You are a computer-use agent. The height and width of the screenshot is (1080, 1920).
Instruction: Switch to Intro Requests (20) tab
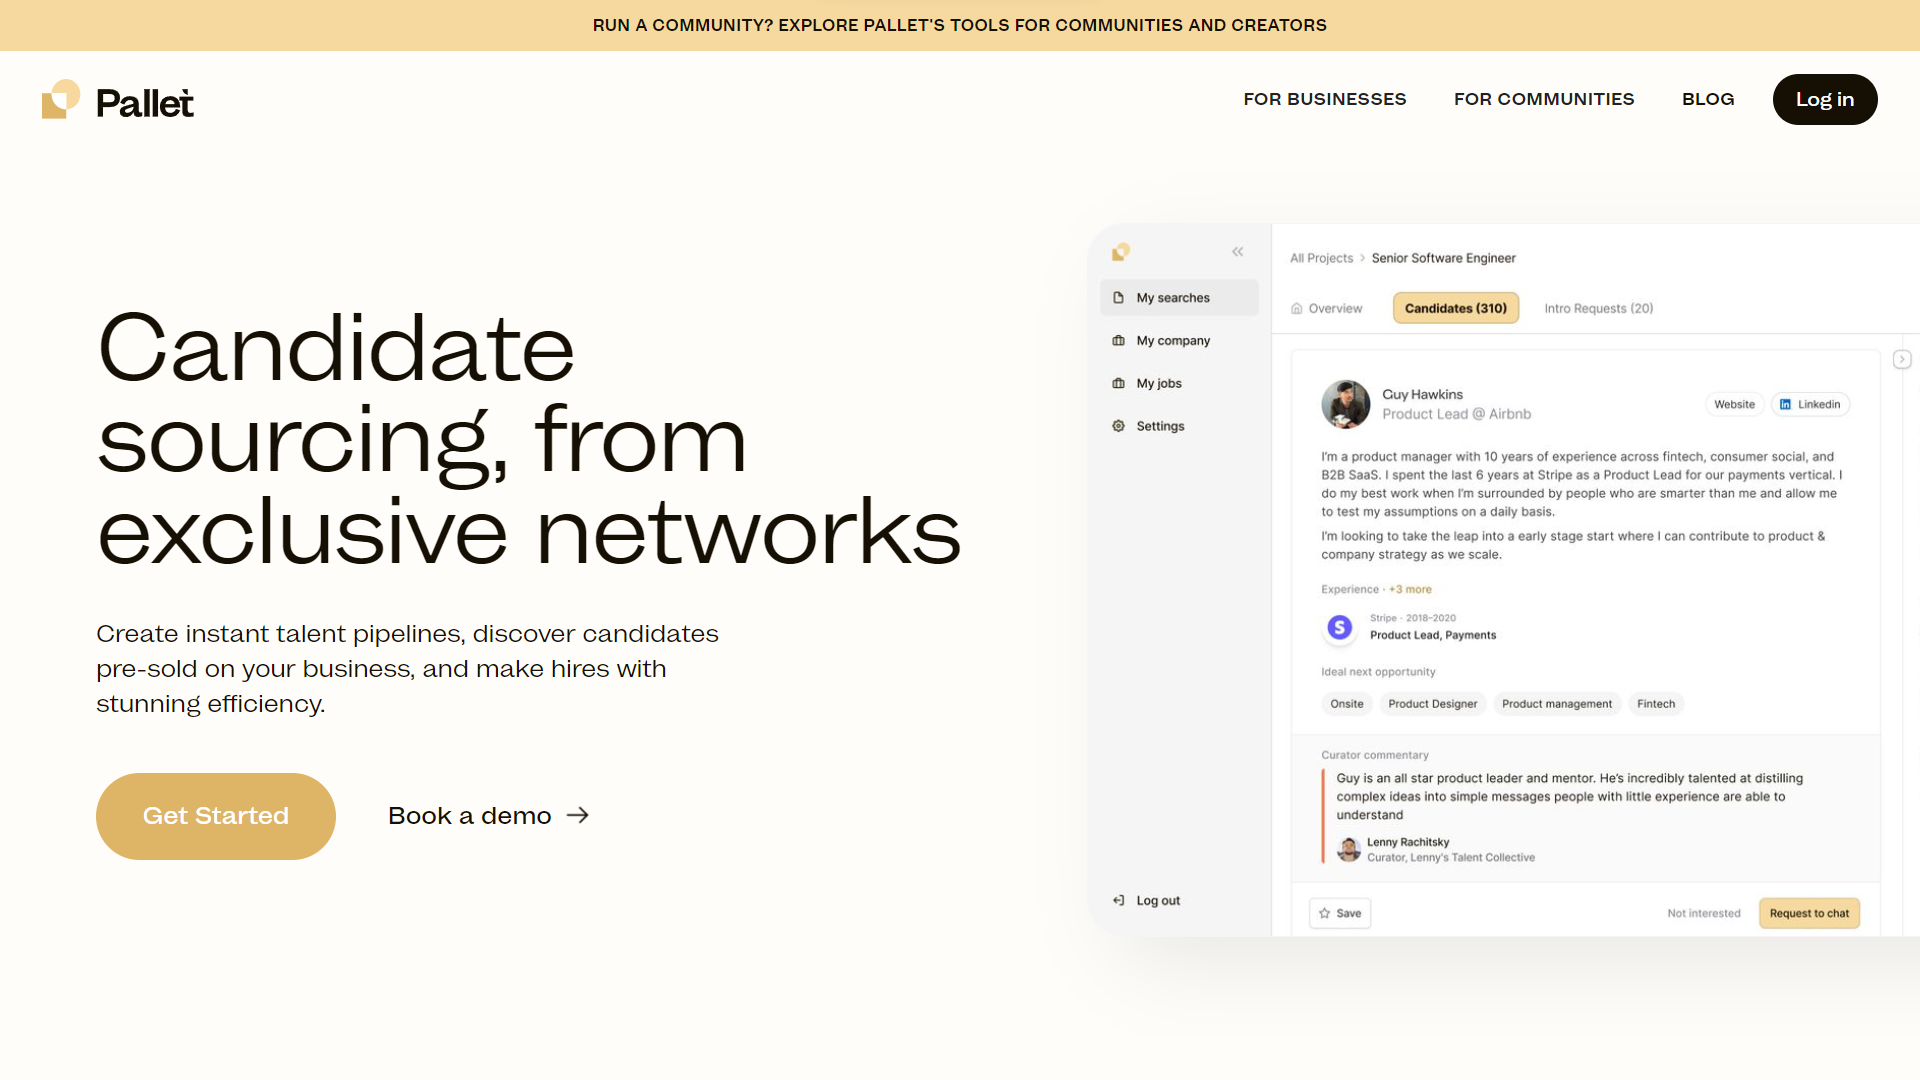[x=1598, y=309]
